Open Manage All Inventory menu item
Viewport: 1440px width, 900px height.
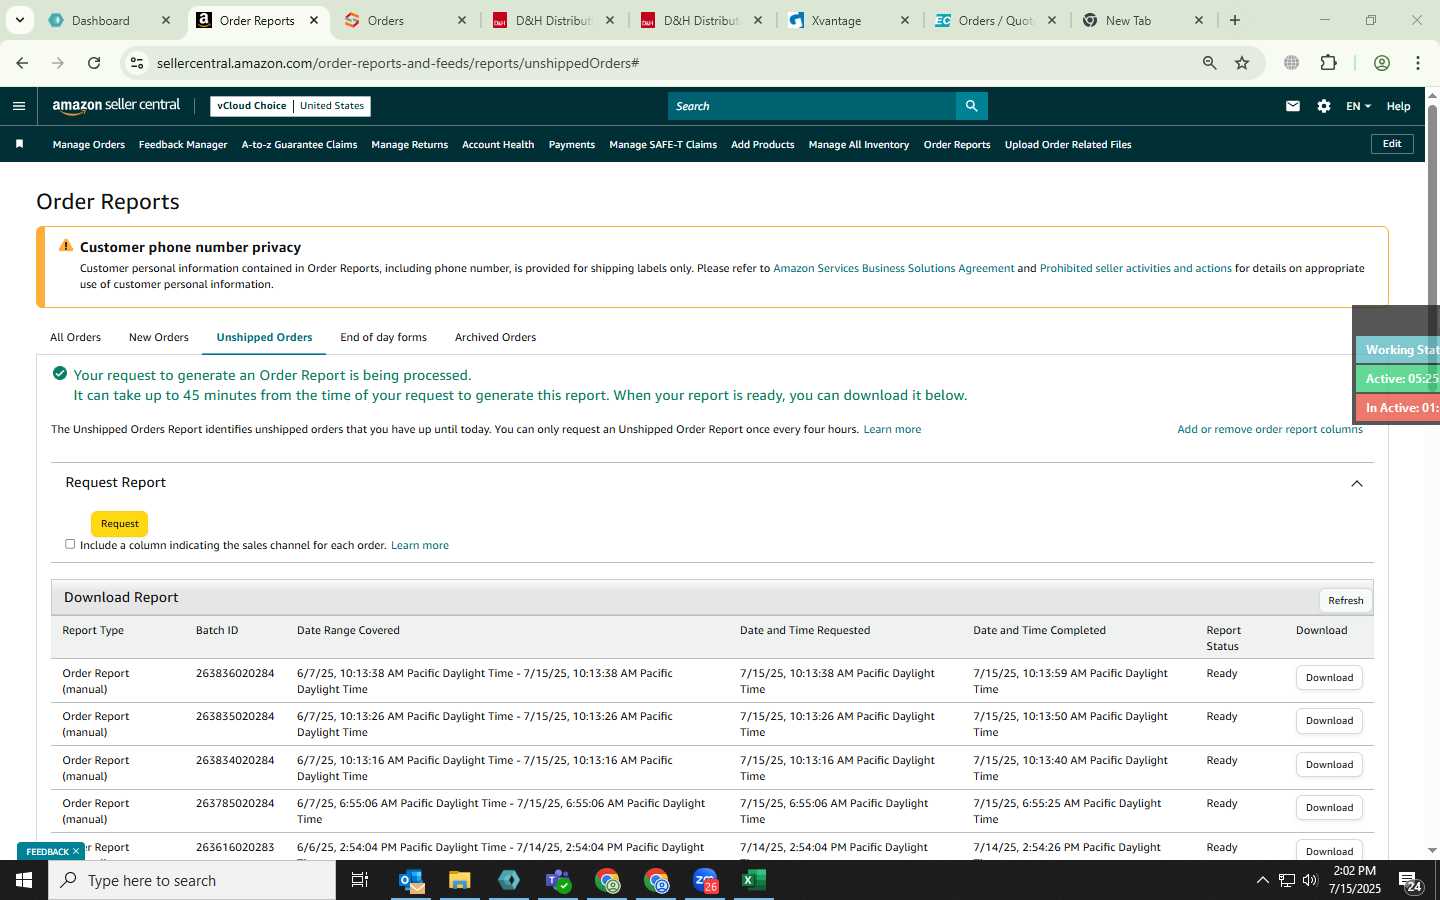tap(859, 145)
